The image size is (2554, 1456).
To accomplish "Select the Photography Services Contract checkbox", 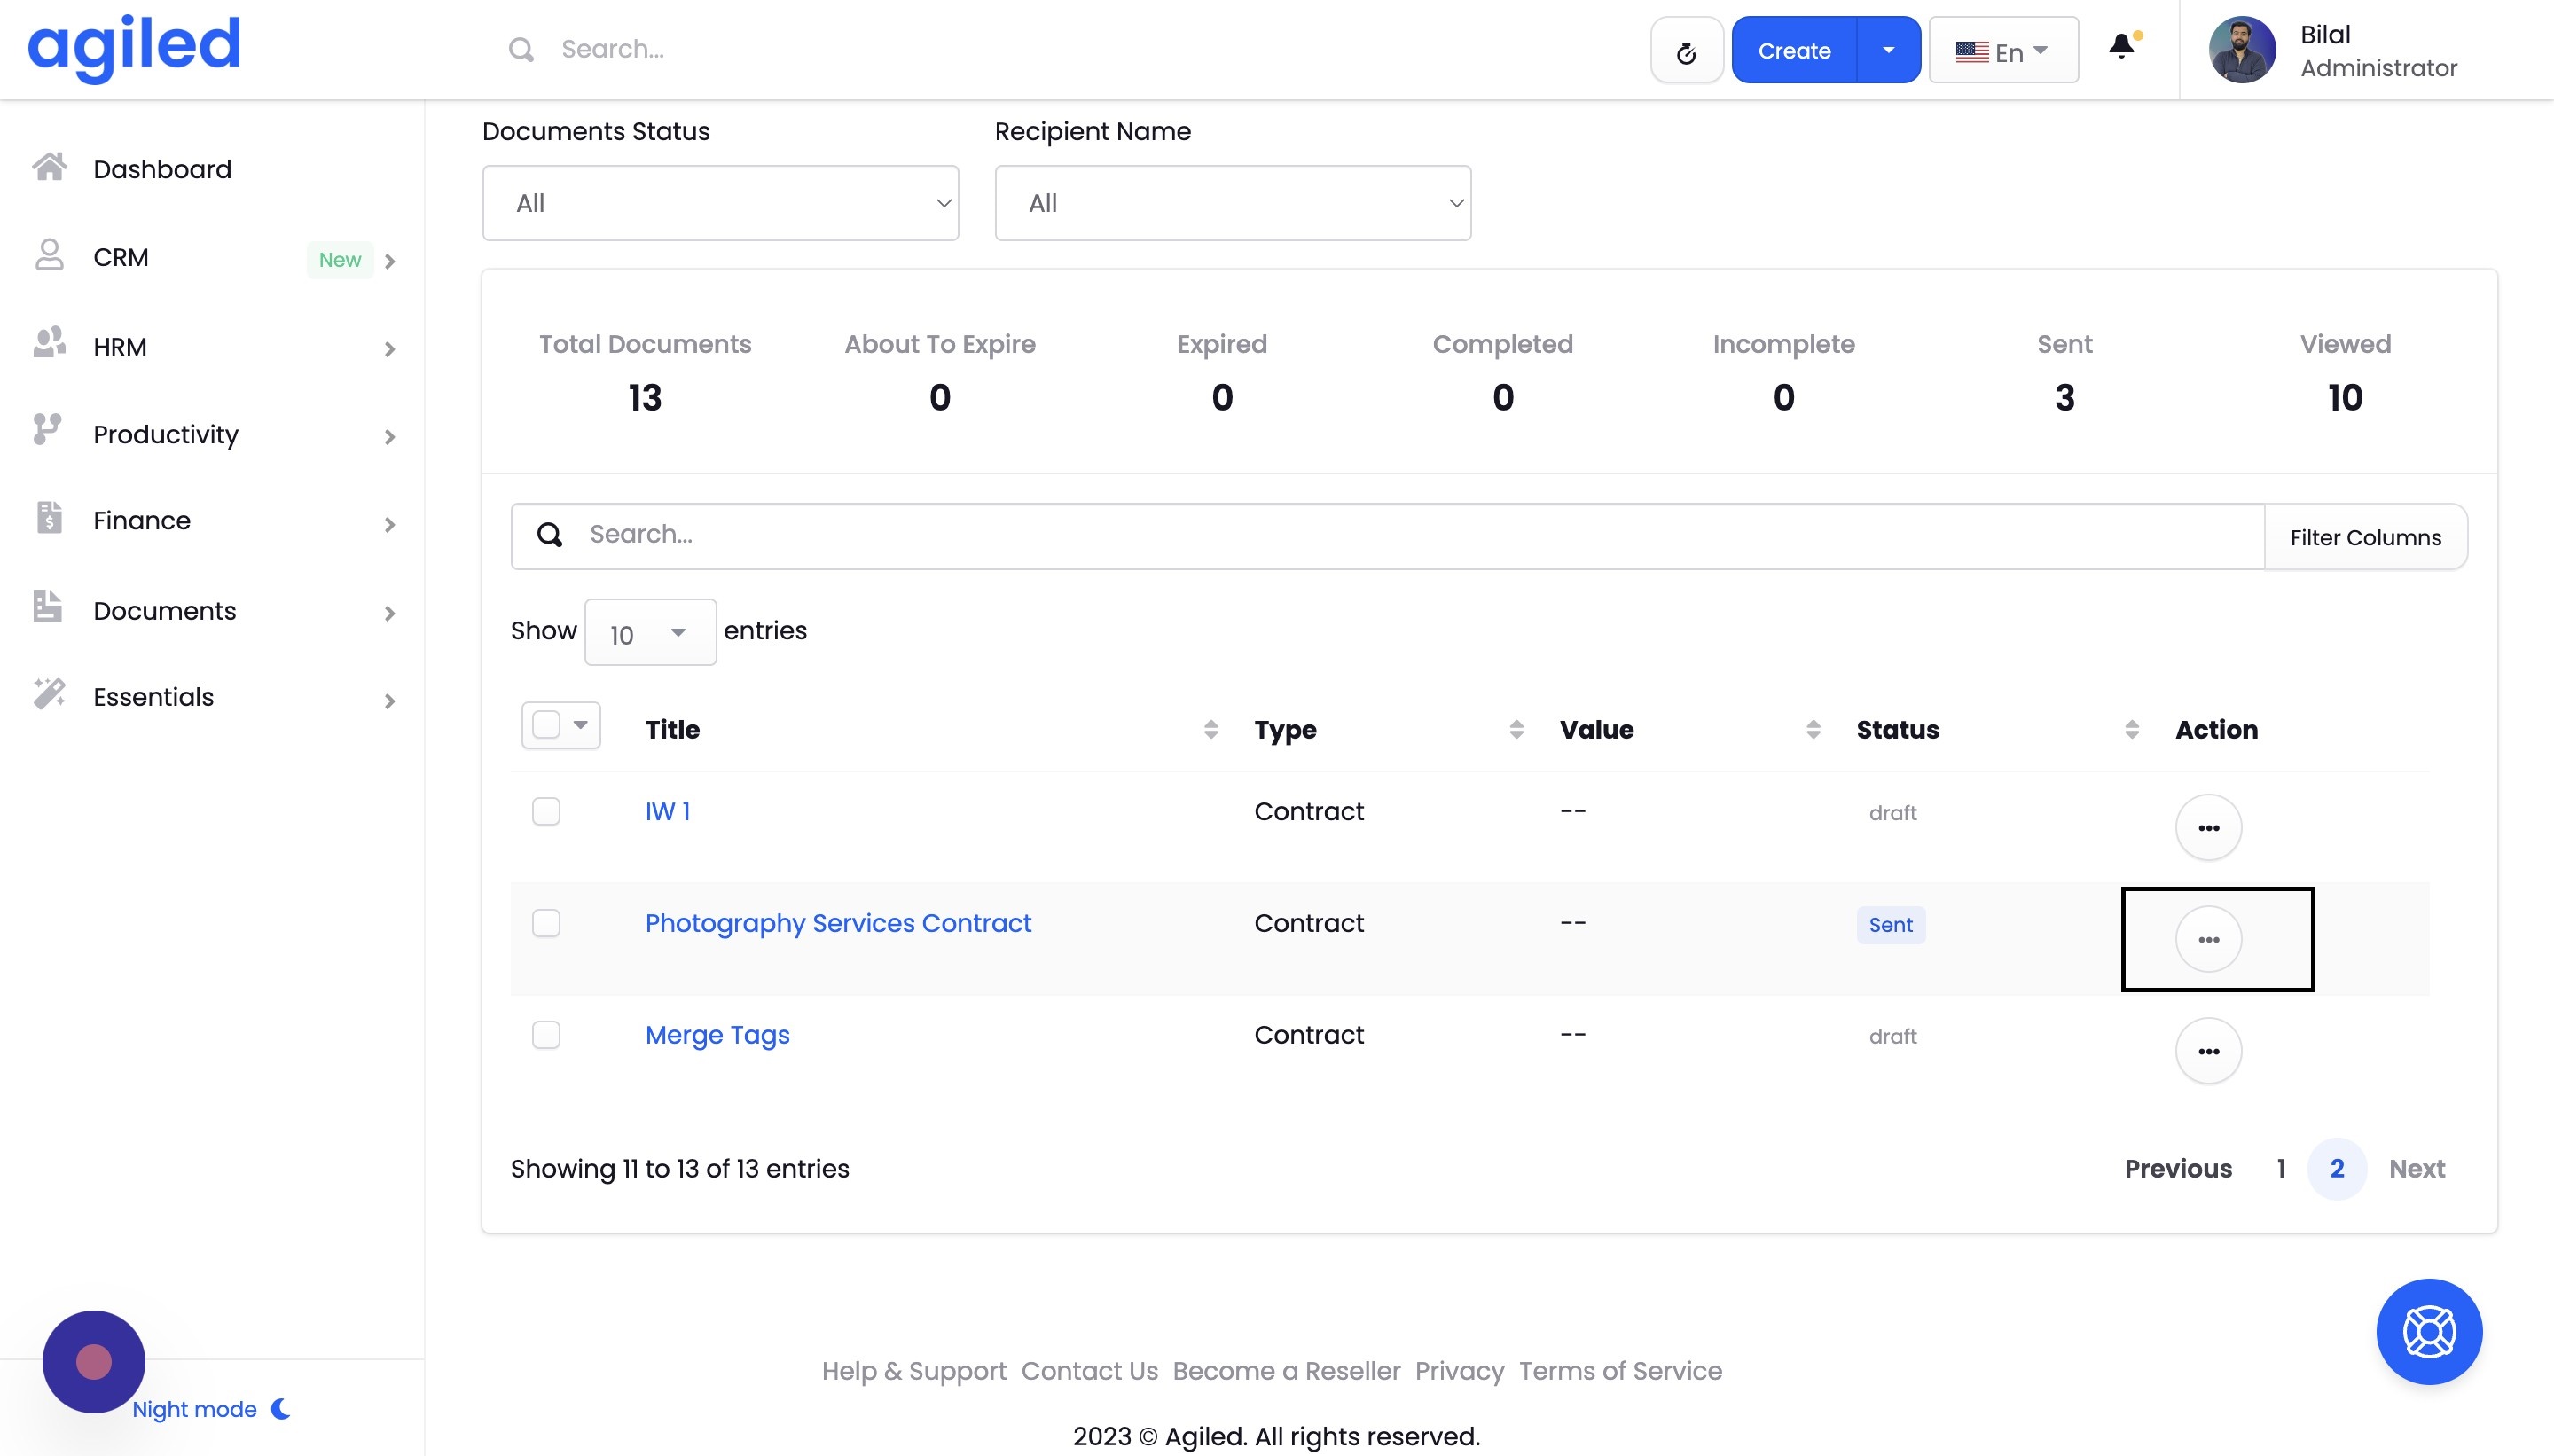I will pyautogui.click(x=546, y=923).
